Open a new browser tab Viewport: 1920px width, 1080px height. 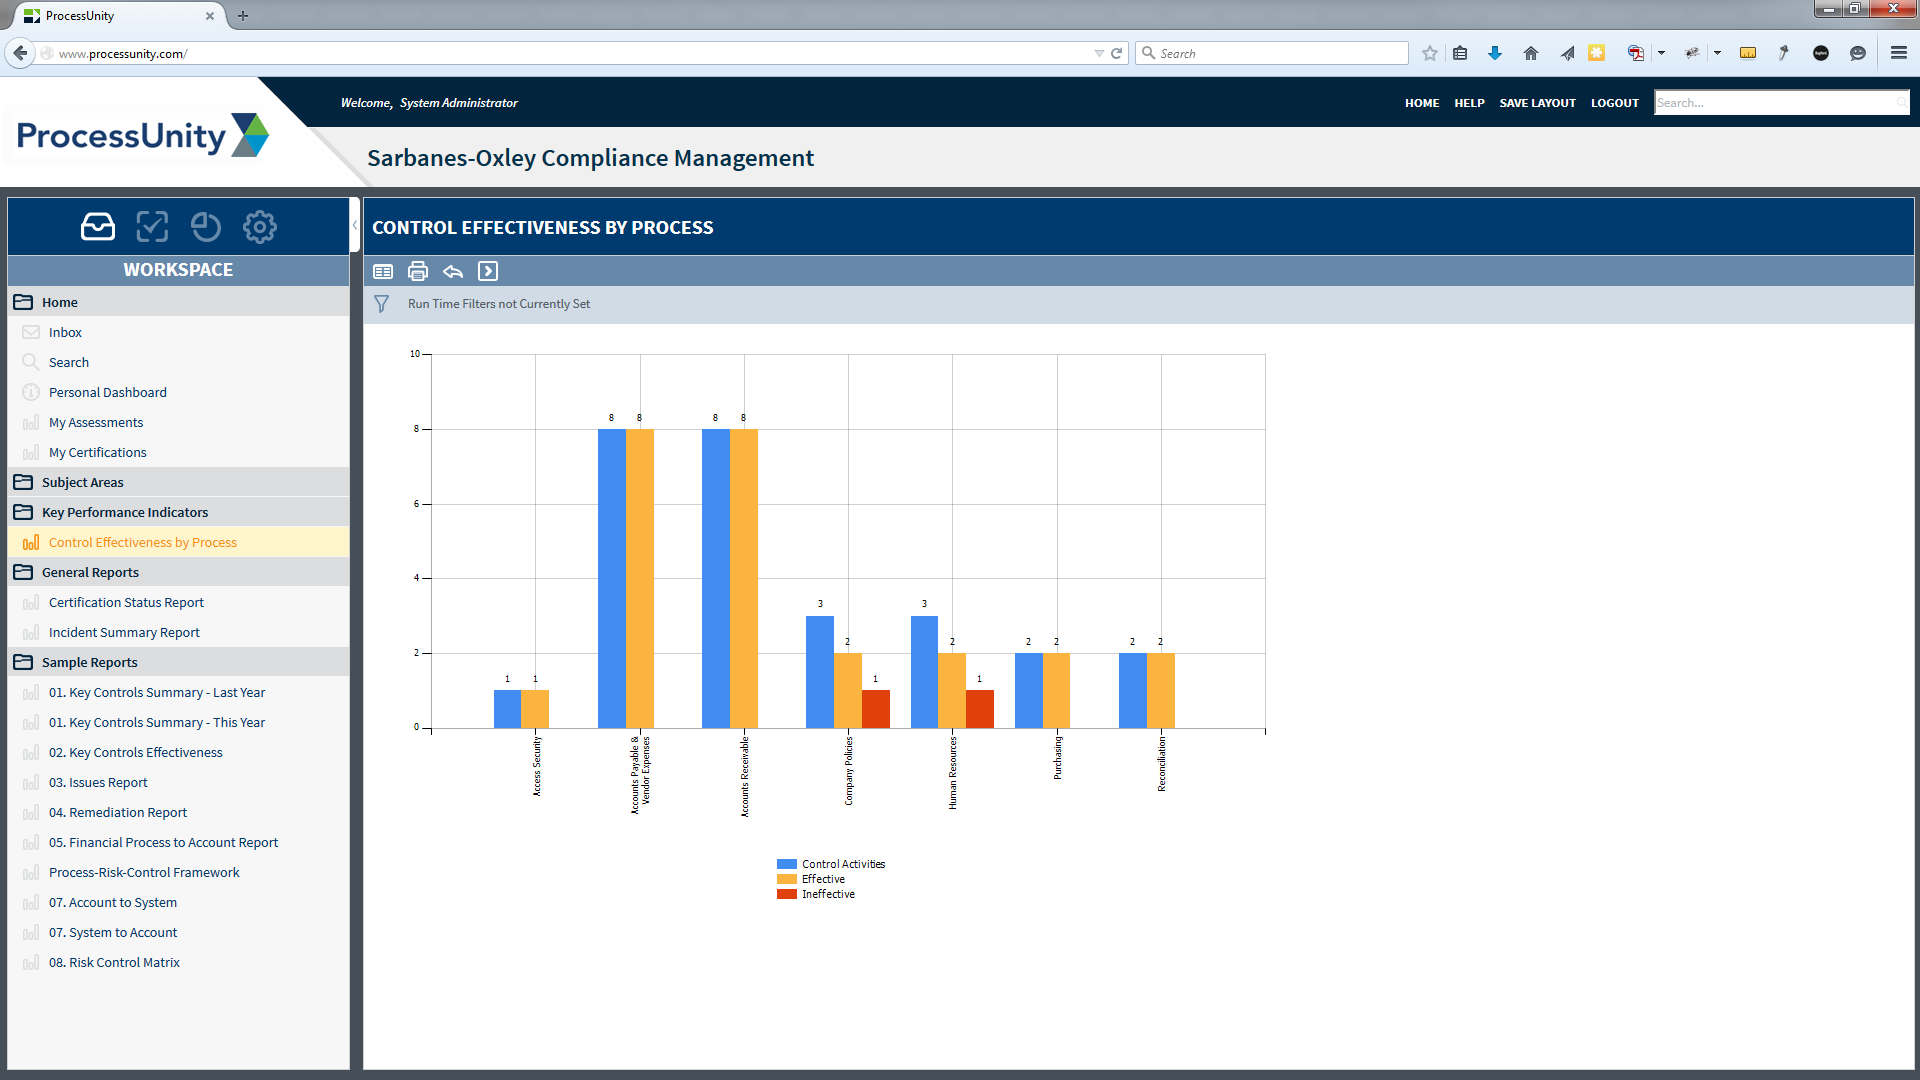[243, 16]
